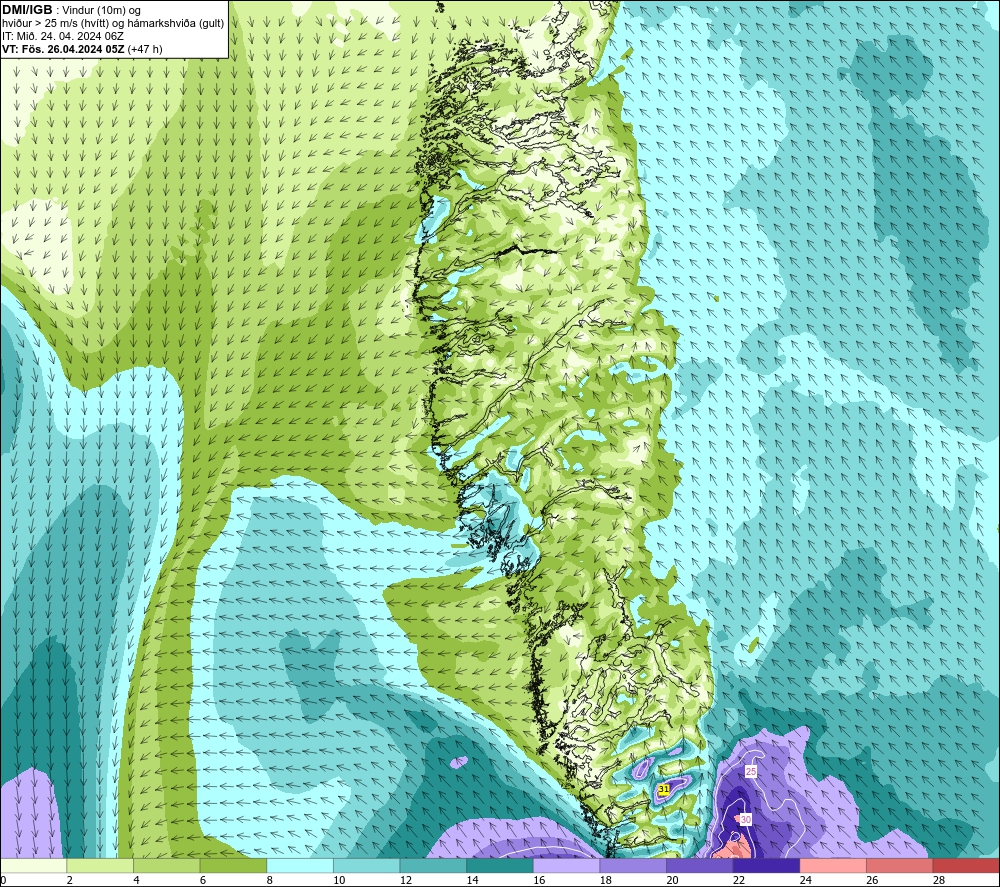Click the legend scale number 10
This screenshot has width=1000, height=887.
(x=339, y=881)
